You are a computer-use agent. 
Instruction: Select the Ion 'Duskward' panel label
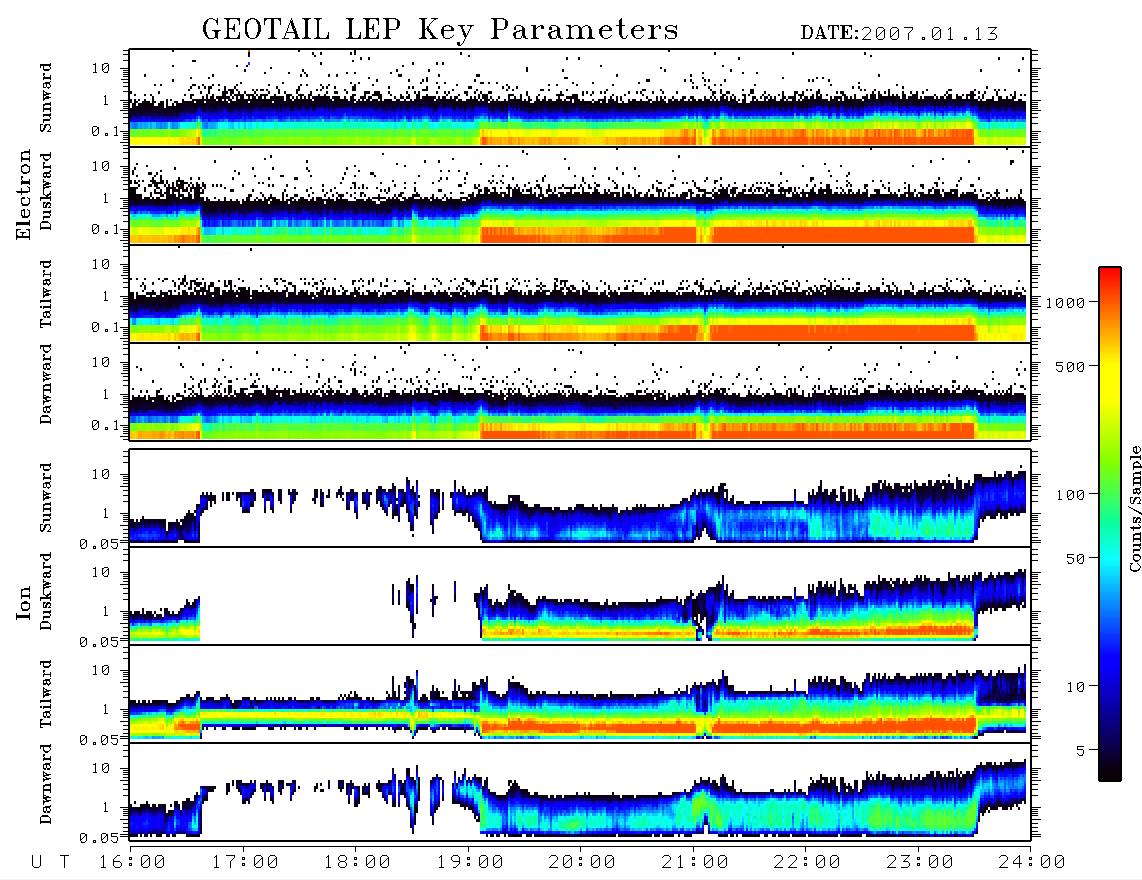[46, 591]
